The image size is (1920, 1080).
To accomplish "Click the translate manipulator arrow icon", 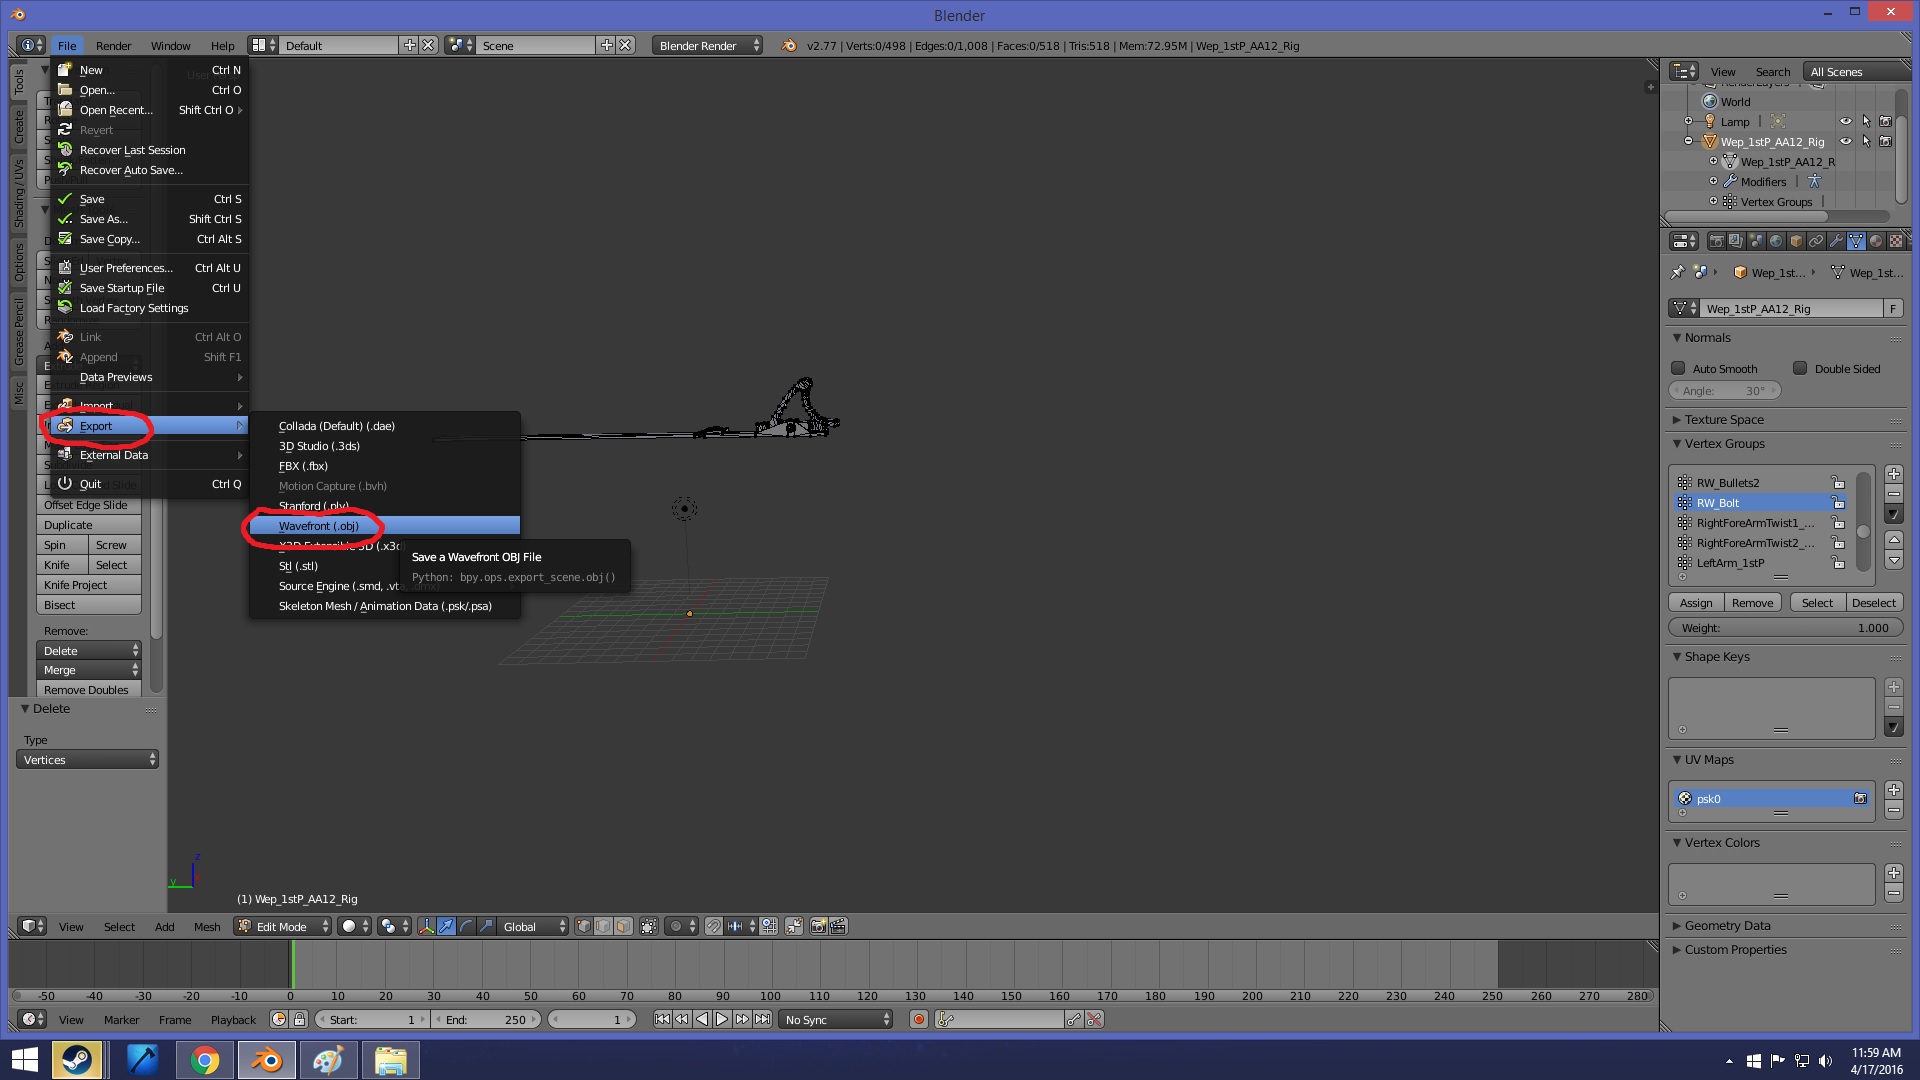I will tap(446, 926).
